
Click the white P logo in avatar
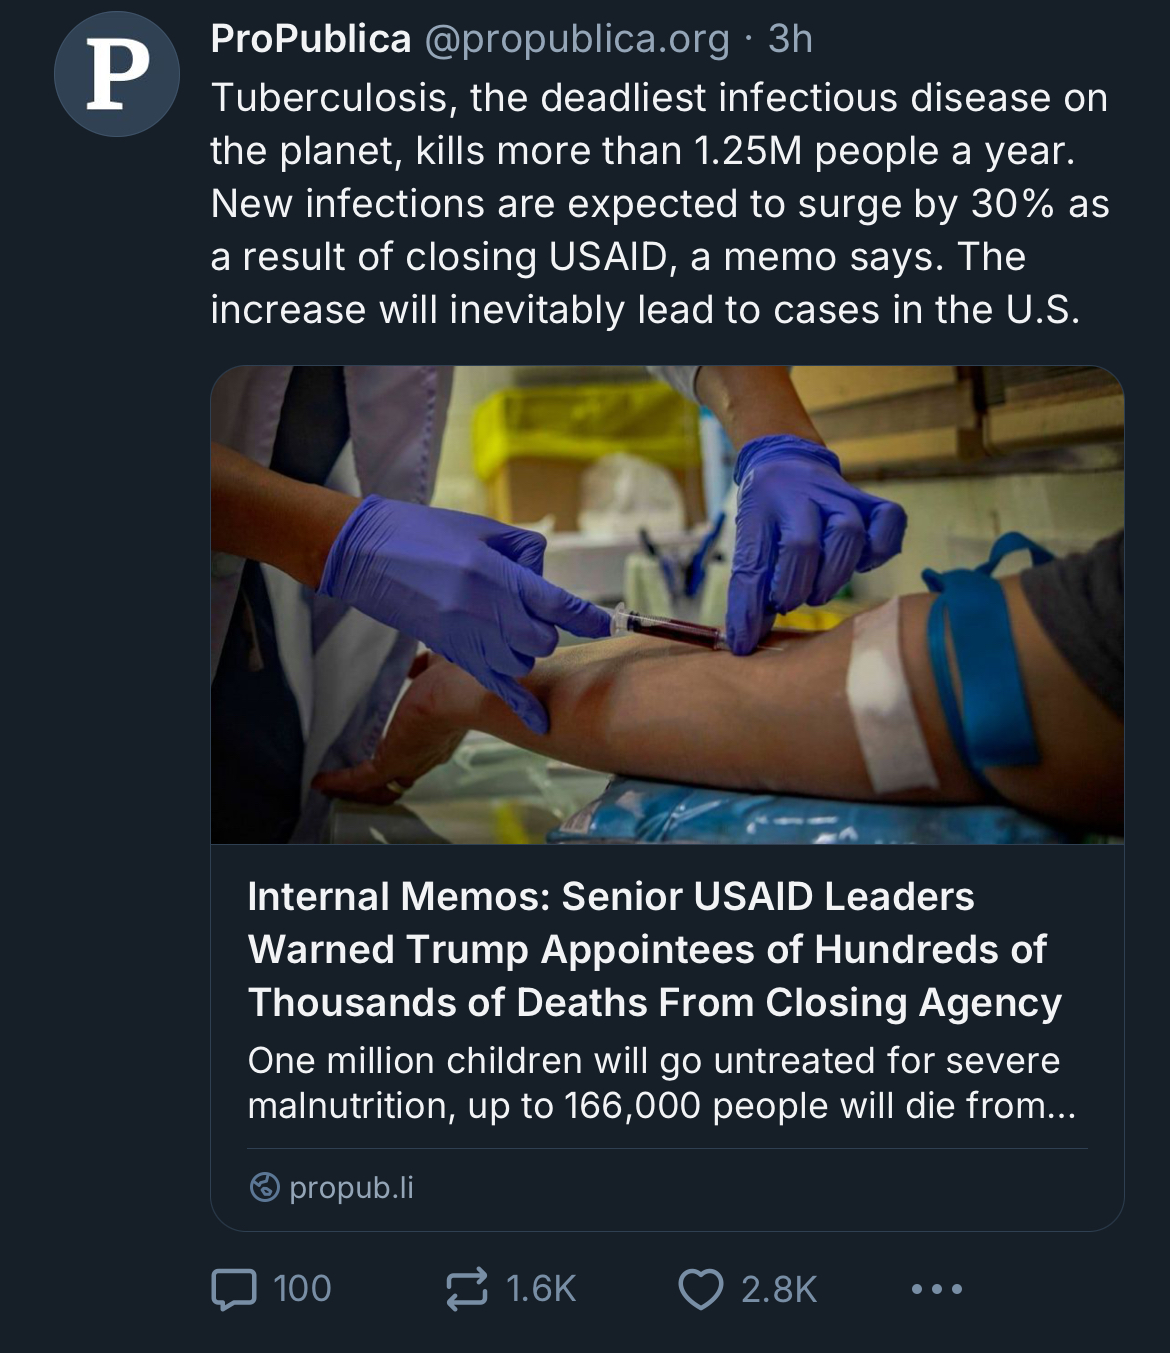[x=117, y=76]
